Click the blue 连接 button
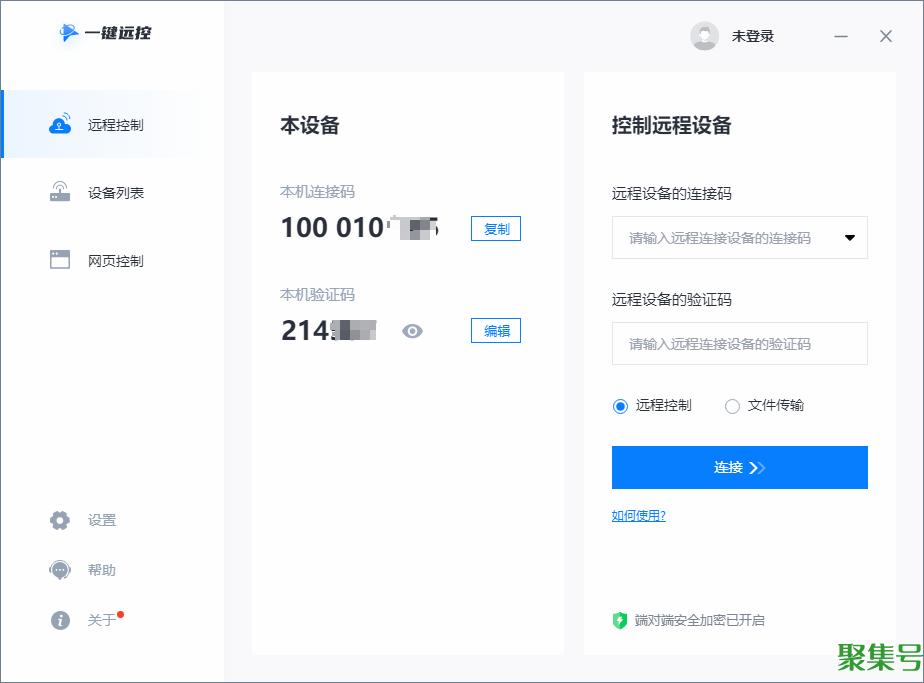Screen dimensions: 924x683 (x=739, y=467)
